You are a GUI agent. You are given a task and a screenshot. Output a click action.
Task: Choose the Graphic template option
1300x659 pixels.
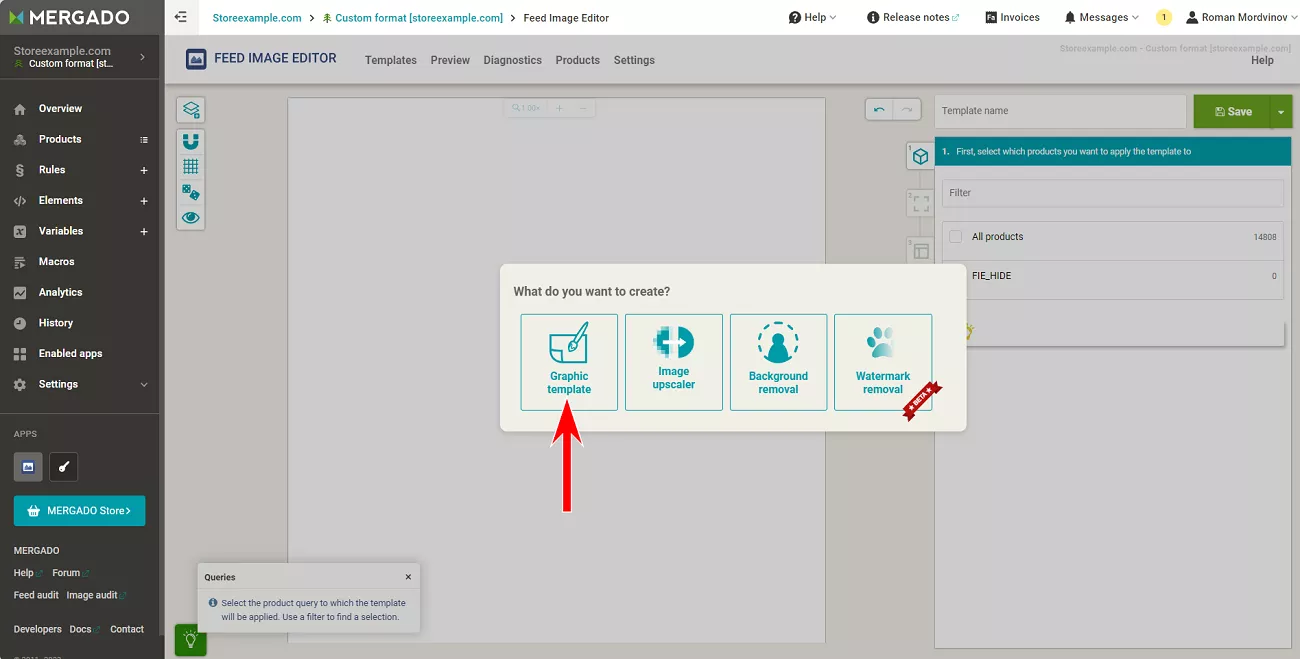click(569, 362)
